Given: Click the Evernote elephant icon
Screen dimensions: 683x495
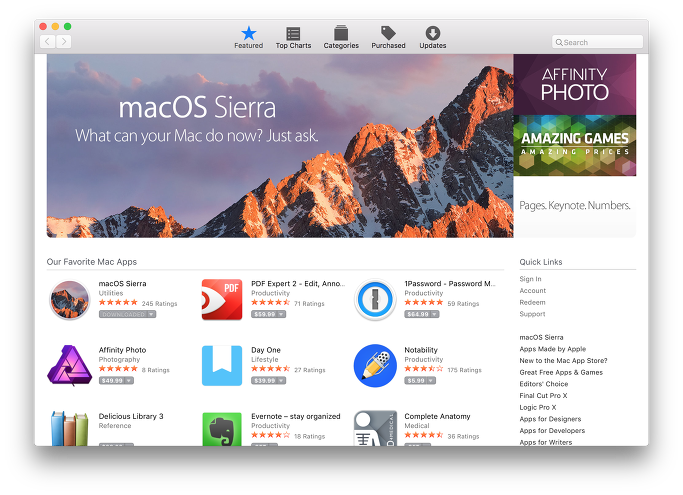Looking at the screenshot, I should point(222,429).
